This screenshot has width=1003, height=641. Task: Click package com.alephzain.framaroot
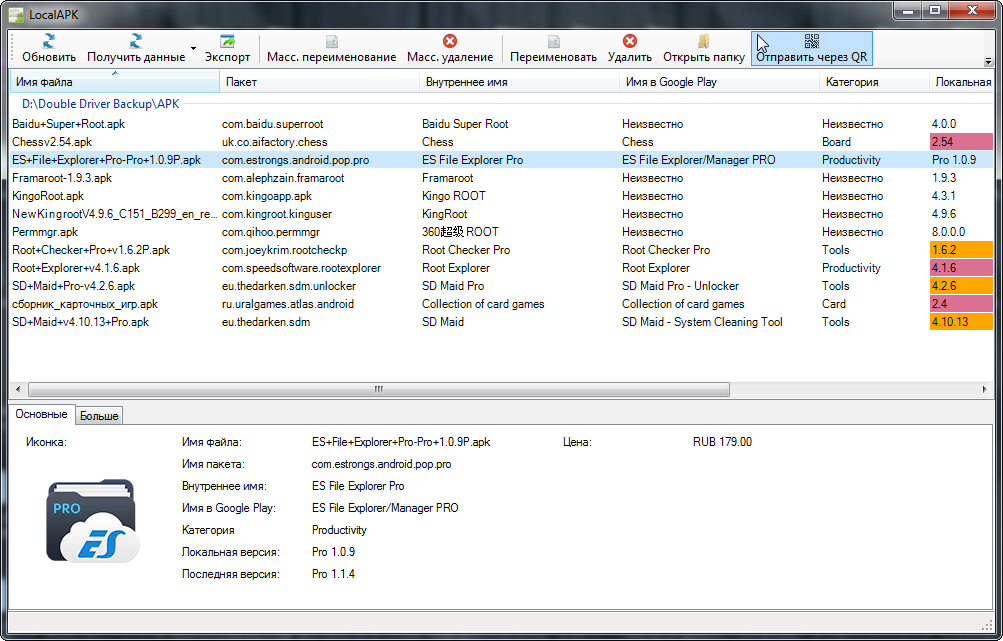click(x=283, y=178)
